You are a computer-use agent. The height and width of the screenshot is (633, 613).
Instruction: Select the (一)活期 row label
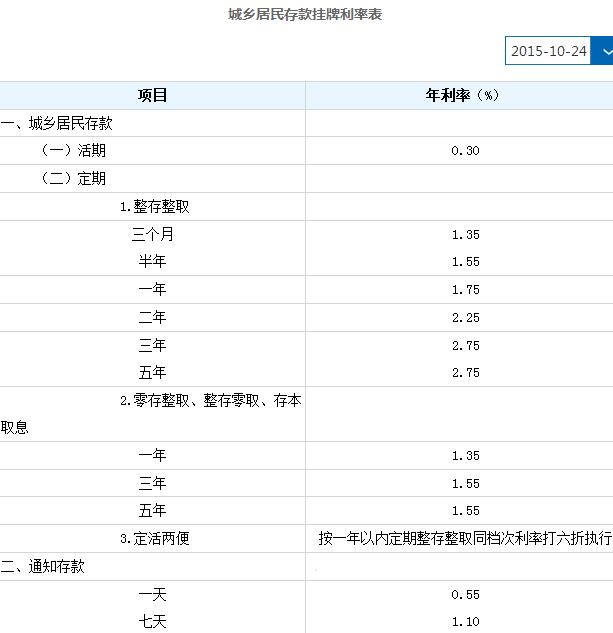74,151
